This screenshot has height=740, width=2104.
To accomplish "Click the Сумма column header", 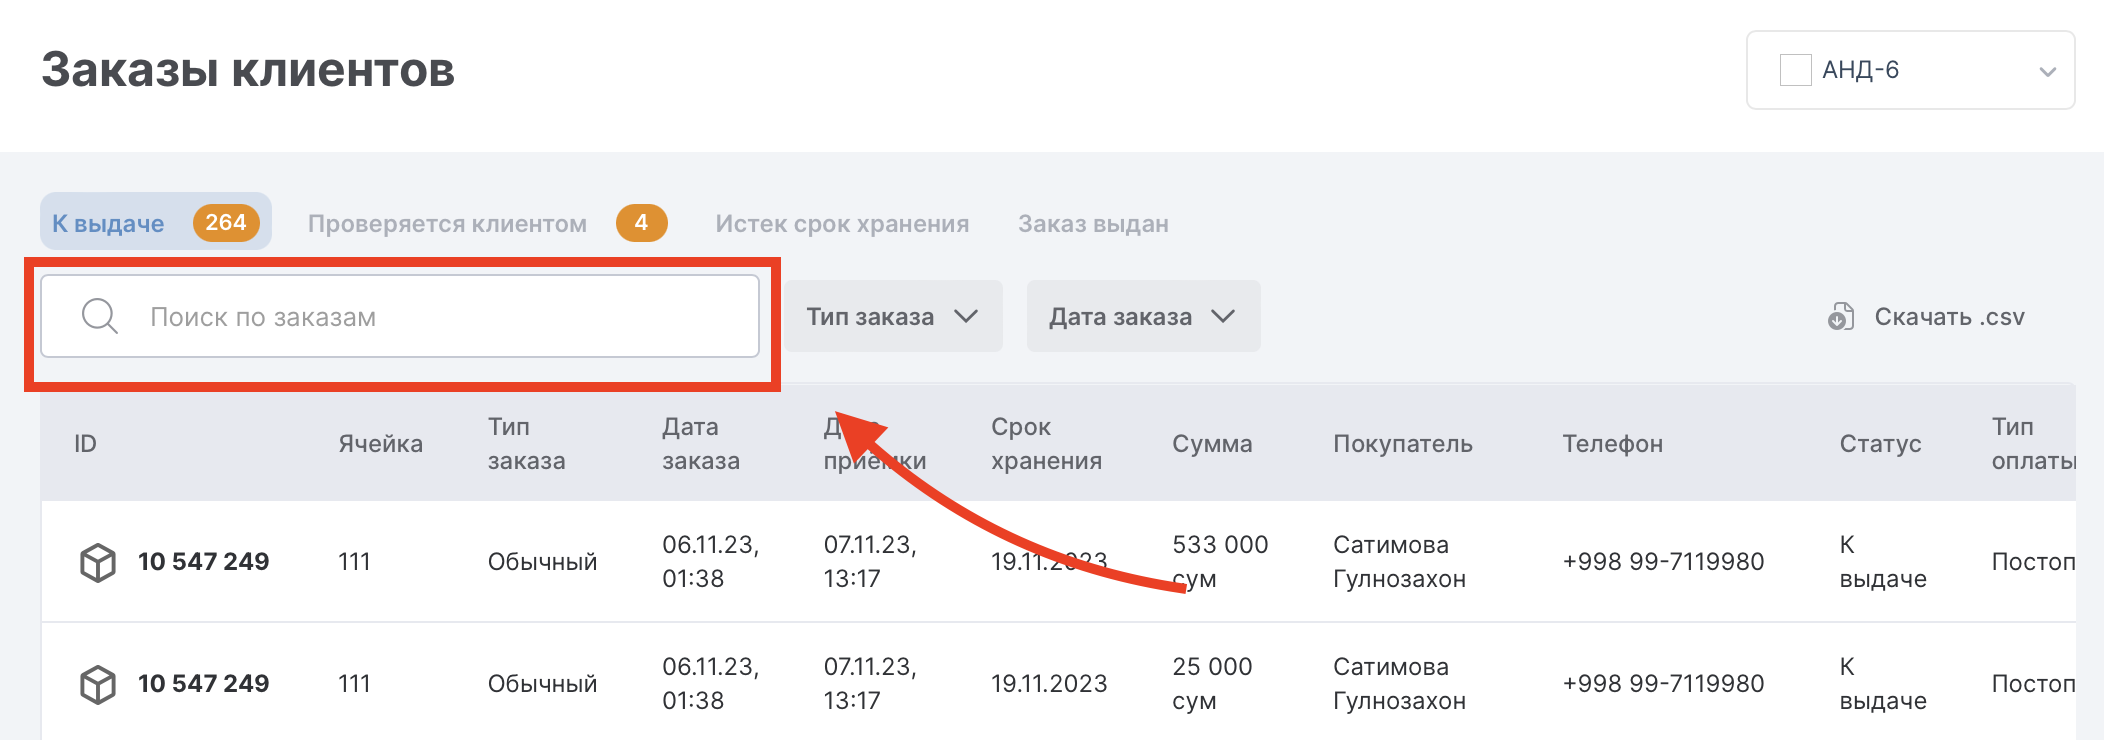I will (1212, 443).
